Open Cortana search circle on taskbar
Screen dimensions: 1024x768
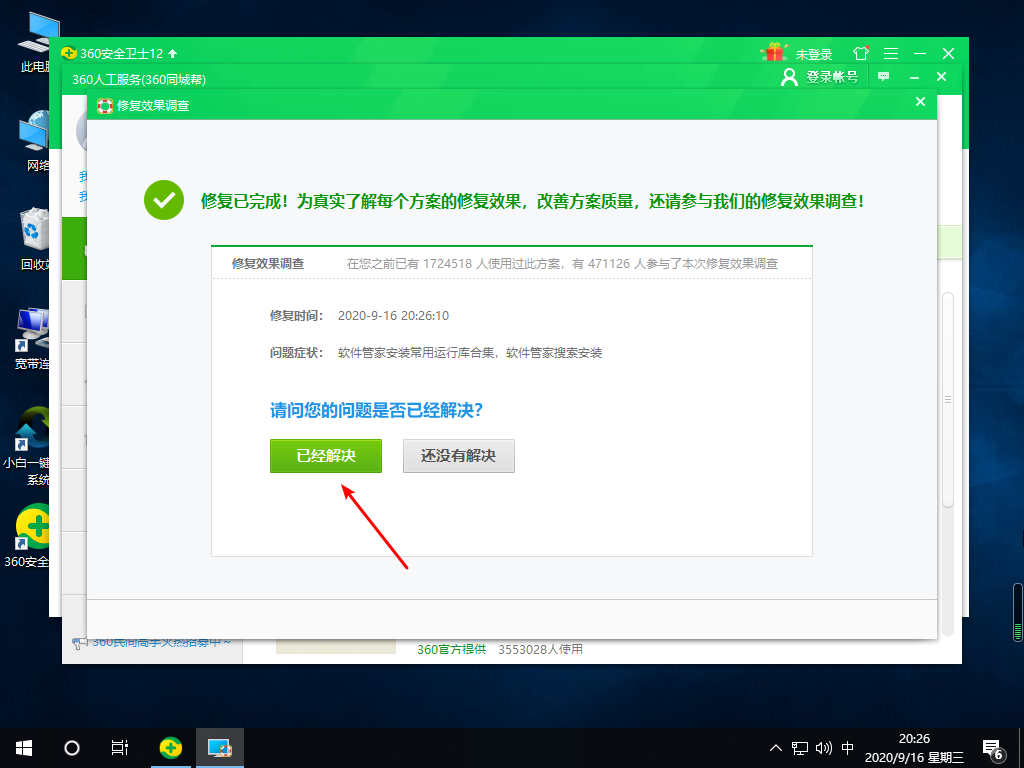(x=72, y=747)
